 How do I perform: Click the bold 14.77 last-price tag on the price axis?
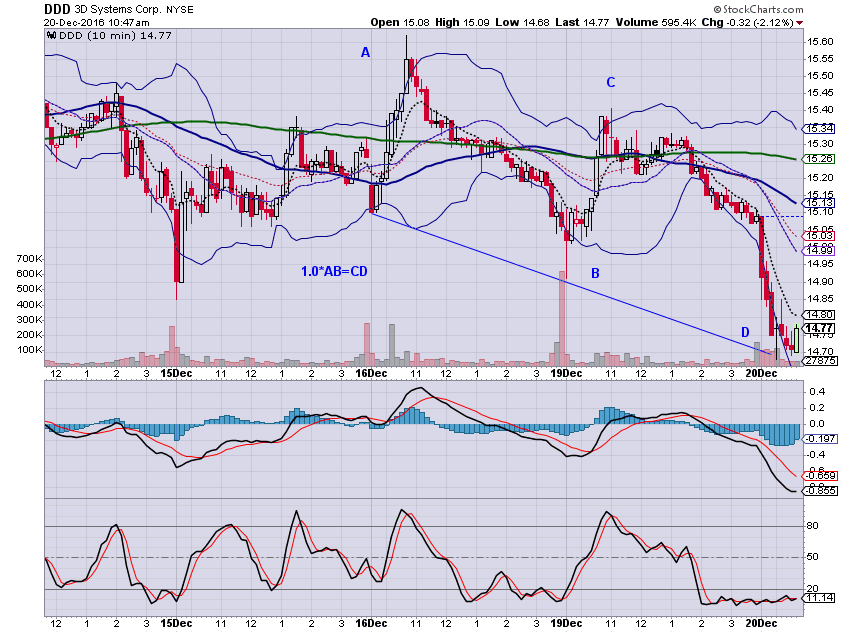tap(819, 328)
